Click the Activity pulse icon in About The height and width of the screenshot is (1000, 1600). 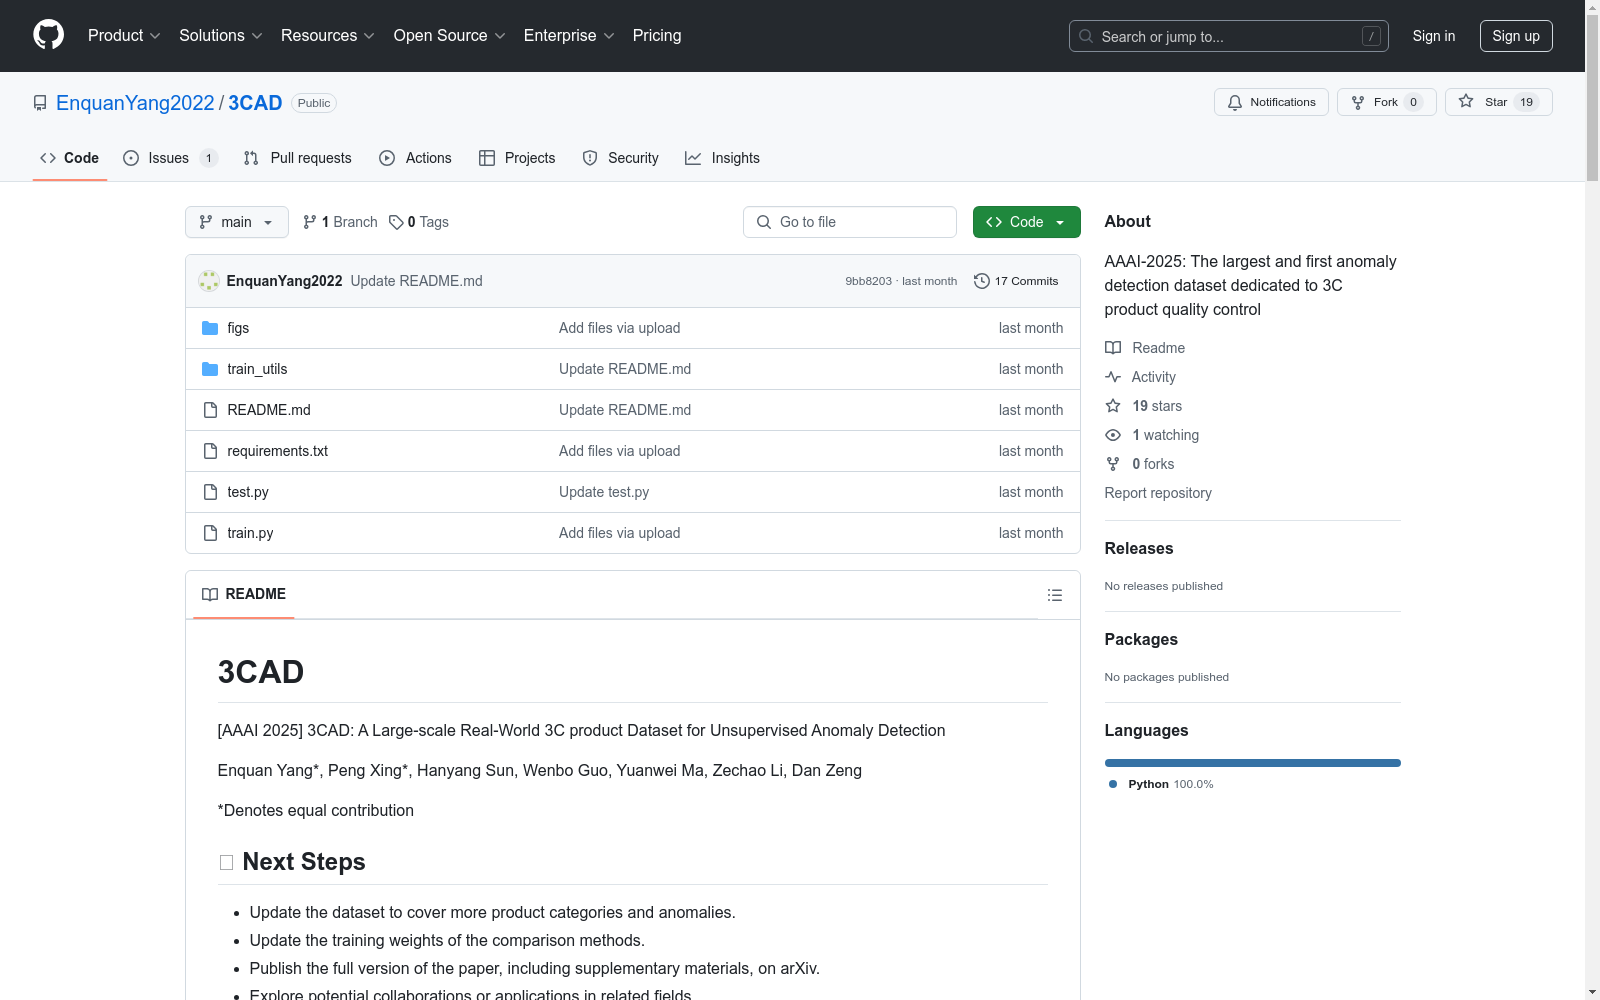[x=1113, y=377]
